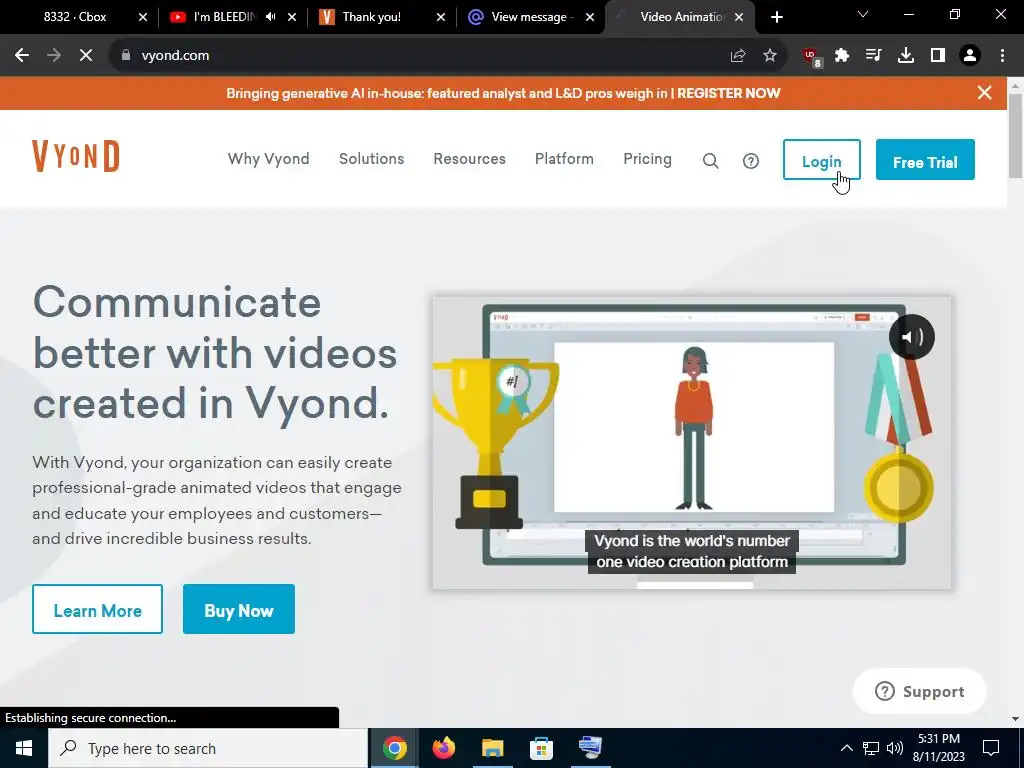1024x768 pixels.
Task: Show hidden system tray icons
Action: pyautogui.click(x=846, y=748)
